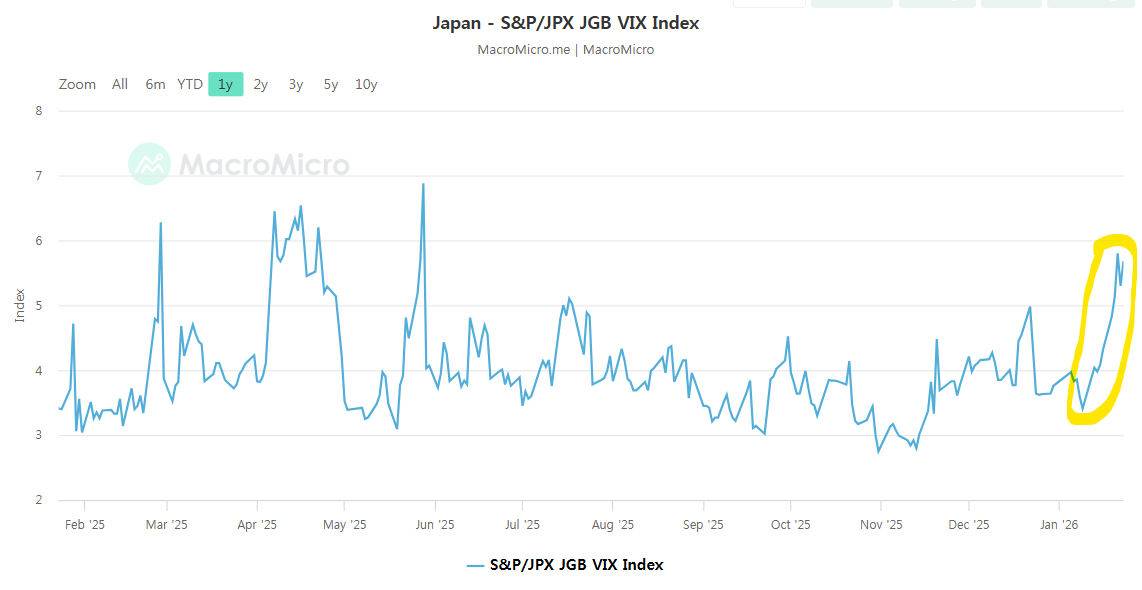Click the latest data point inside yellow circle
Viewport: 1142px width, 590px height.
click(x=1123, y=262)
